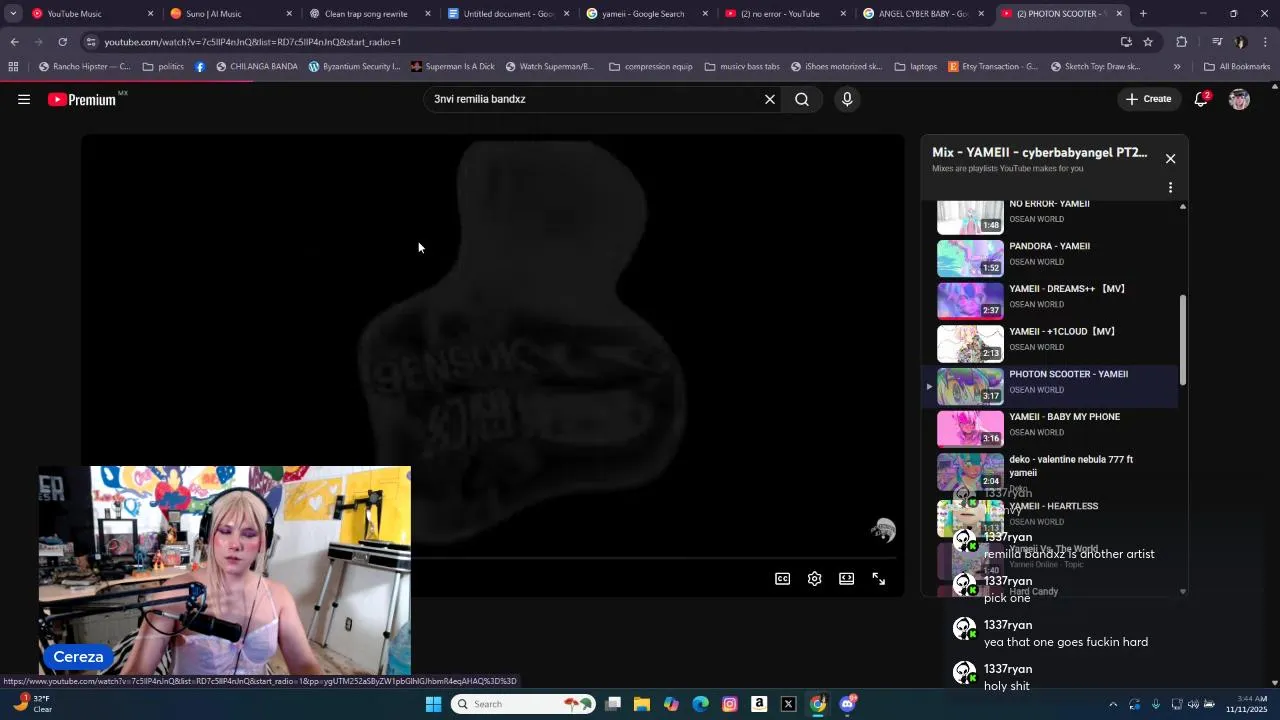The width and height of the screenshot is (1280, 720).
Task: Open File Explorer from the taskbar
Action: coord(642,704)
